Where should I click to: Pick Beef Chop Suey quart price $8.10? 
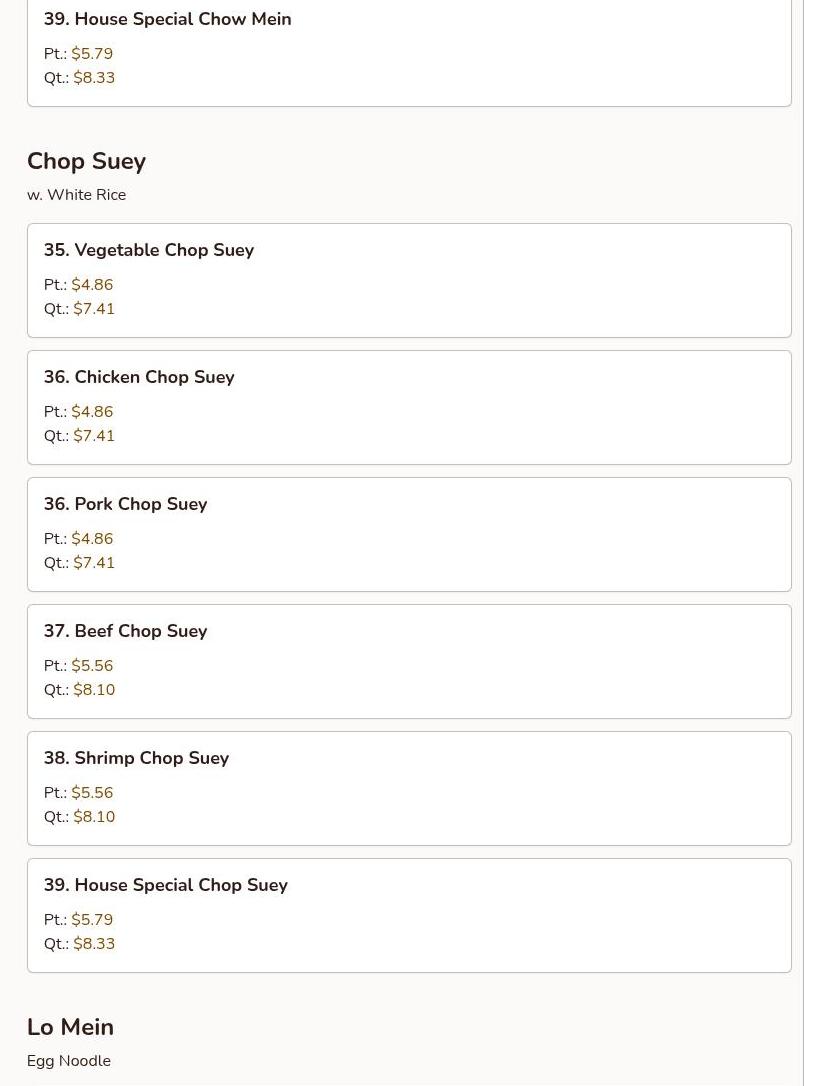tap(94, 690)
